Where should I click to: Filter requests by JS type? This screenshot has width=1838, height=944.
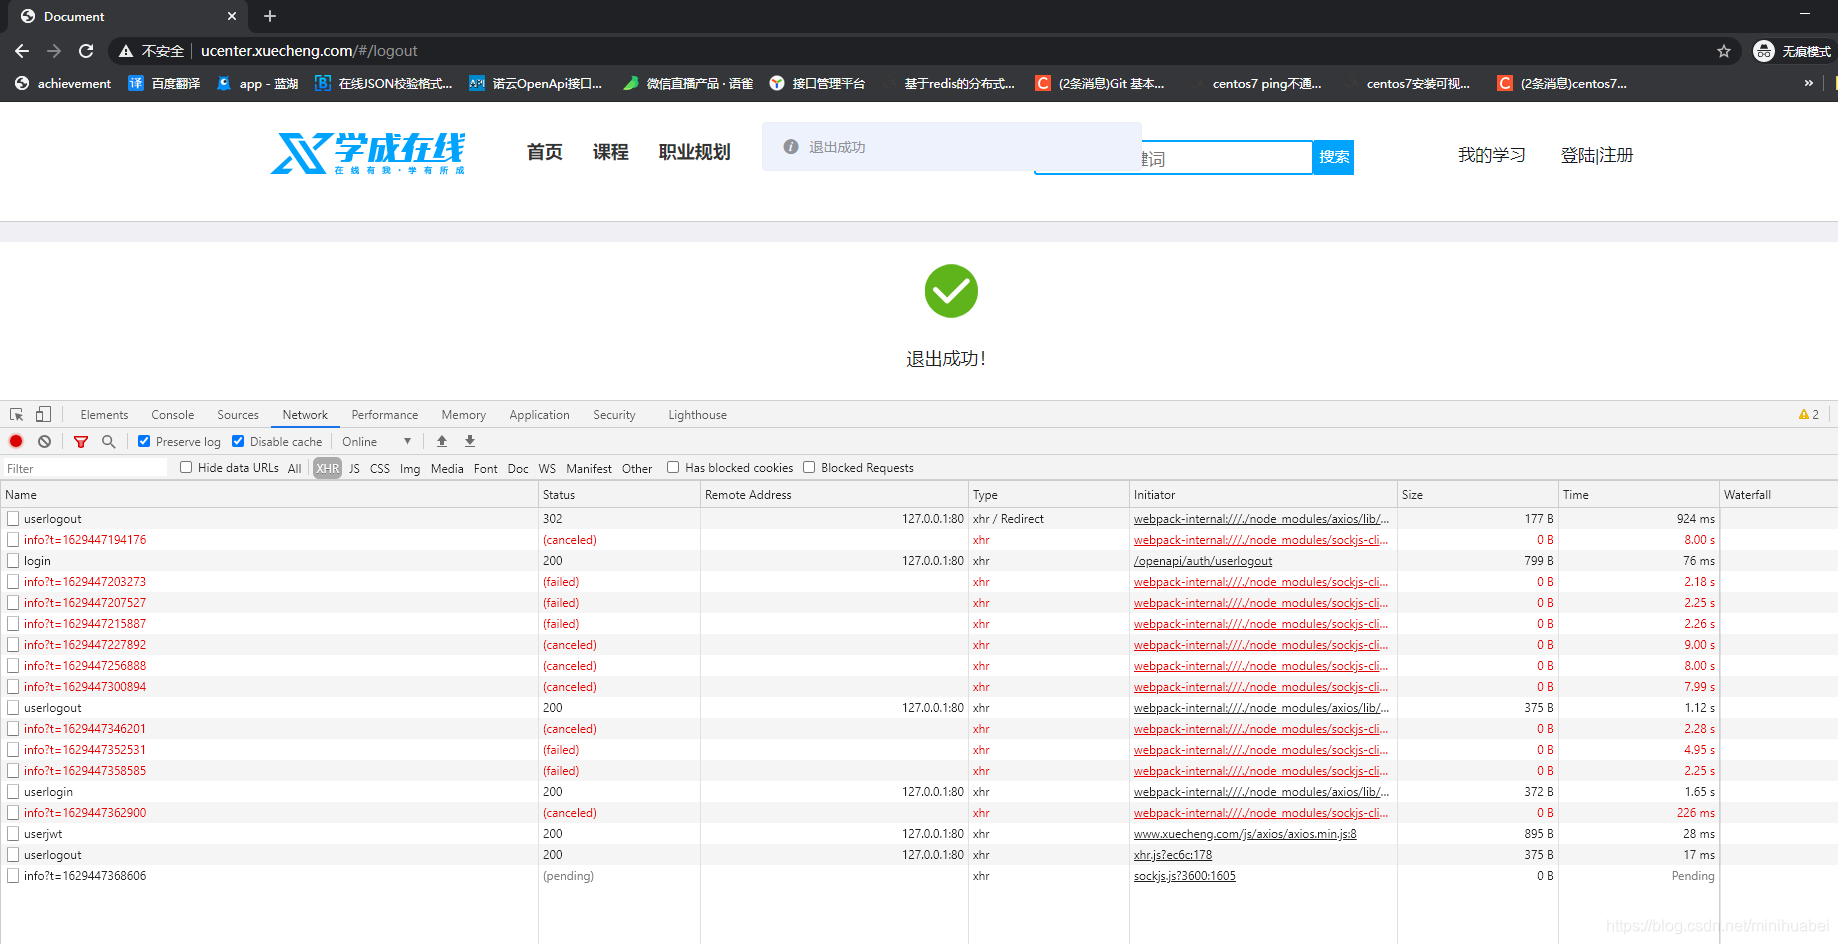point(354,468)
